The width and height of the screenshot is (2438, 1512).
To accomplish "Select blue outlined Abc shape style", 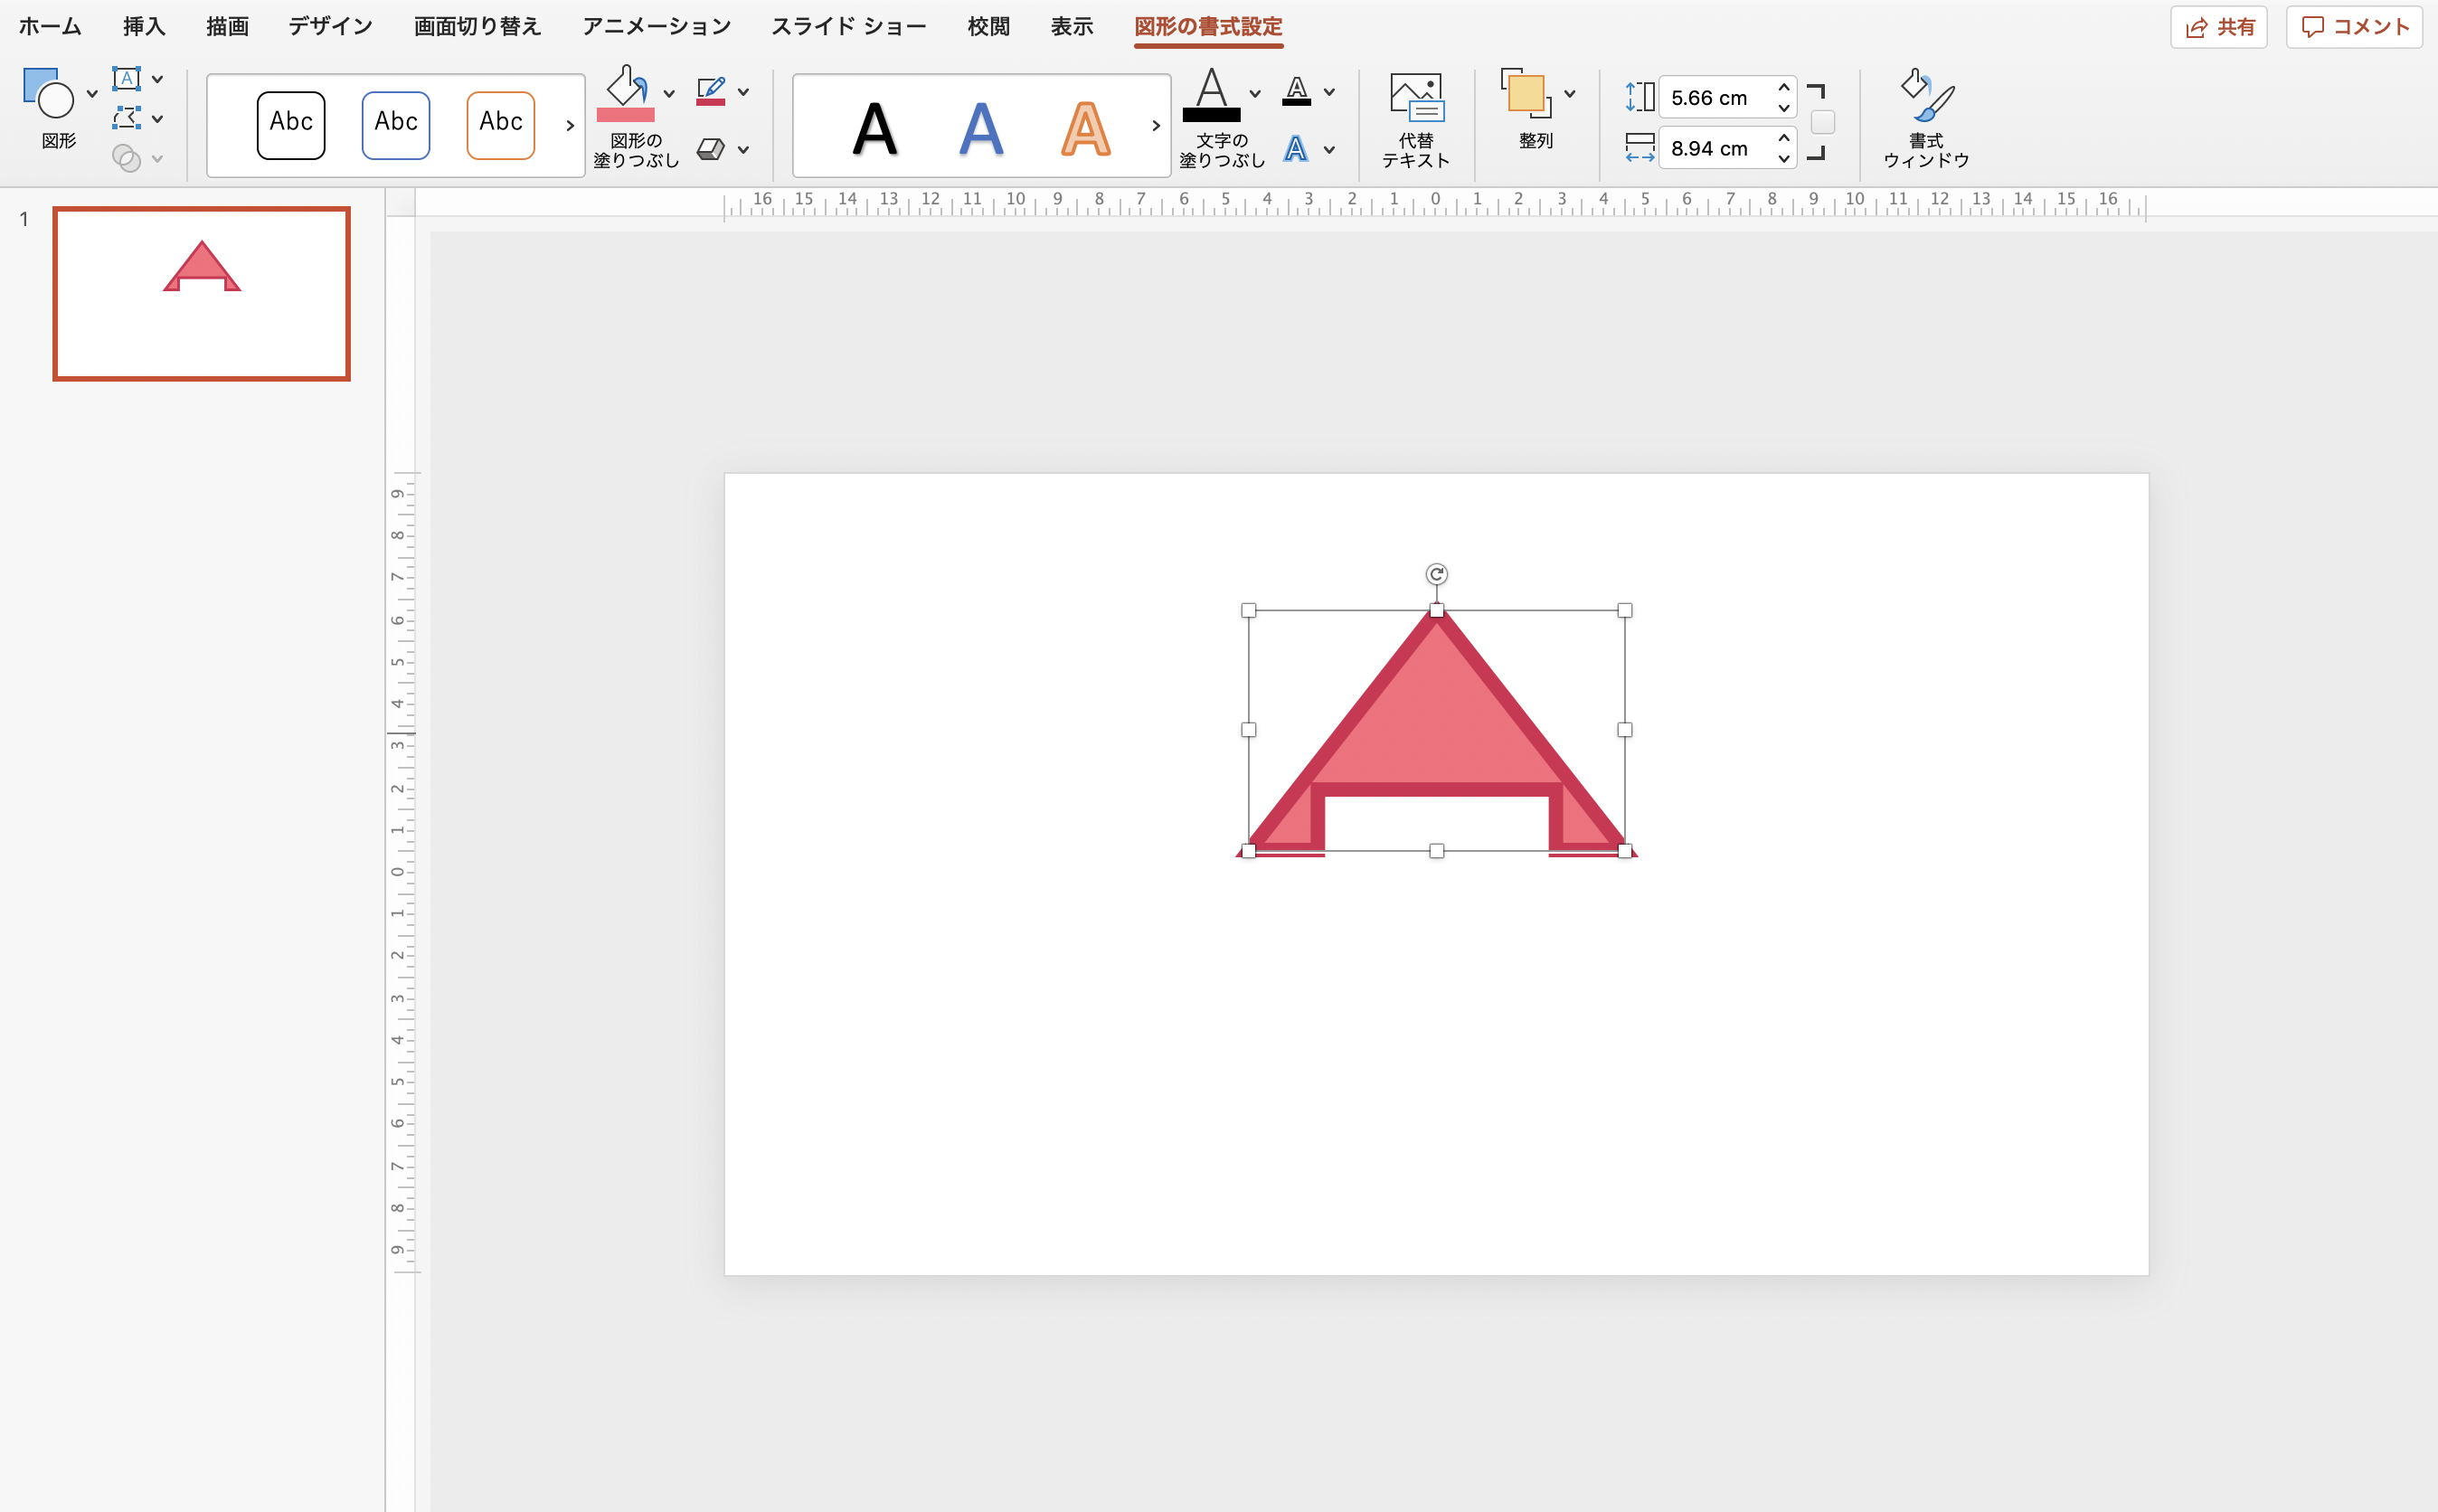I will tap(396, 125).
